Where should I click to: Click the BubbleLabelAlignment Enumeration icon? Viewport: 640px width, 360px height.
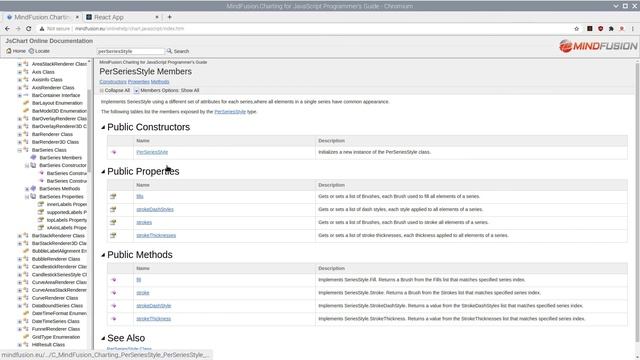point(26,251)
